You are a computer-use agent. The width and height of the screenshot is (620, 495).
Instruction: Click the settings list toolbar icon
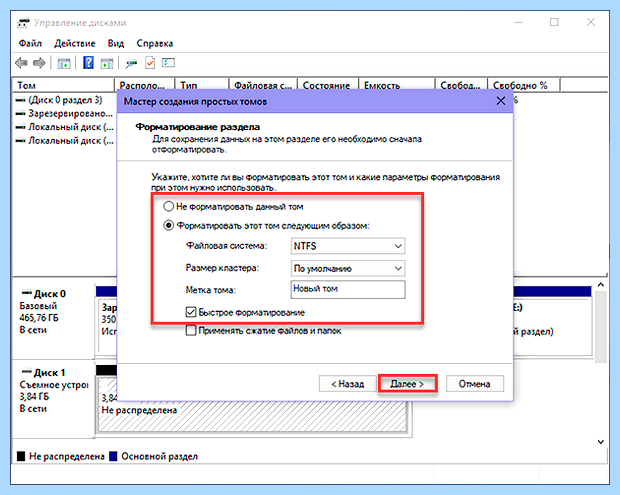pyautogui.click(x=168, y=62)
